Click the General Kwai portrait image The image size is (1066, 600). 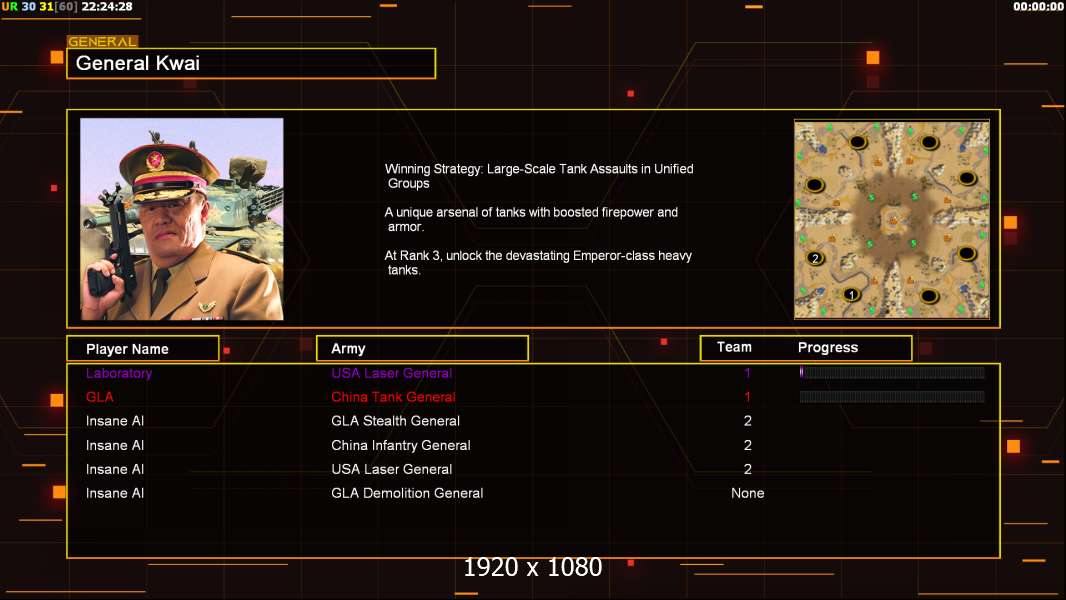pyautogui.click(x=182, y=219)
